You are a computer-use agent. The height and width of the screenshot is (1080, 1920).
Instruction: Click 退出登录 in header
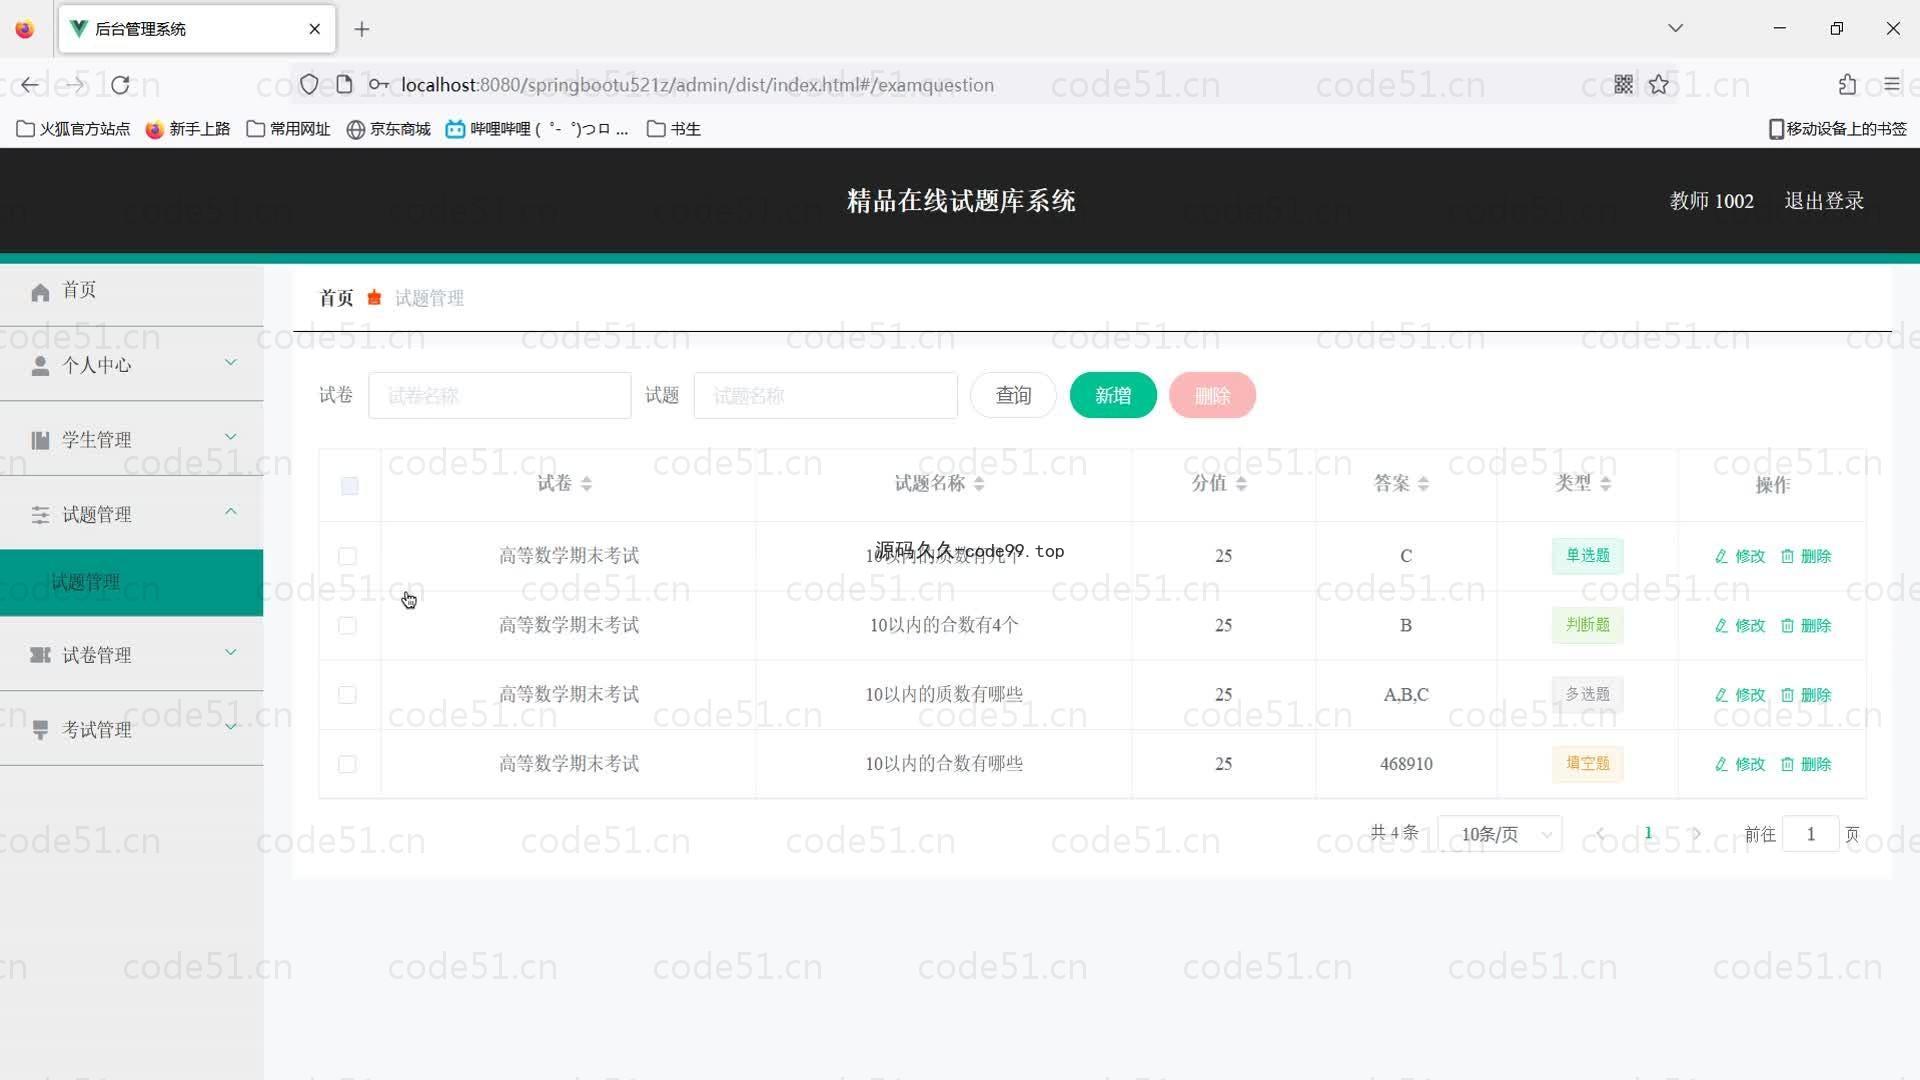point(1824,201)
